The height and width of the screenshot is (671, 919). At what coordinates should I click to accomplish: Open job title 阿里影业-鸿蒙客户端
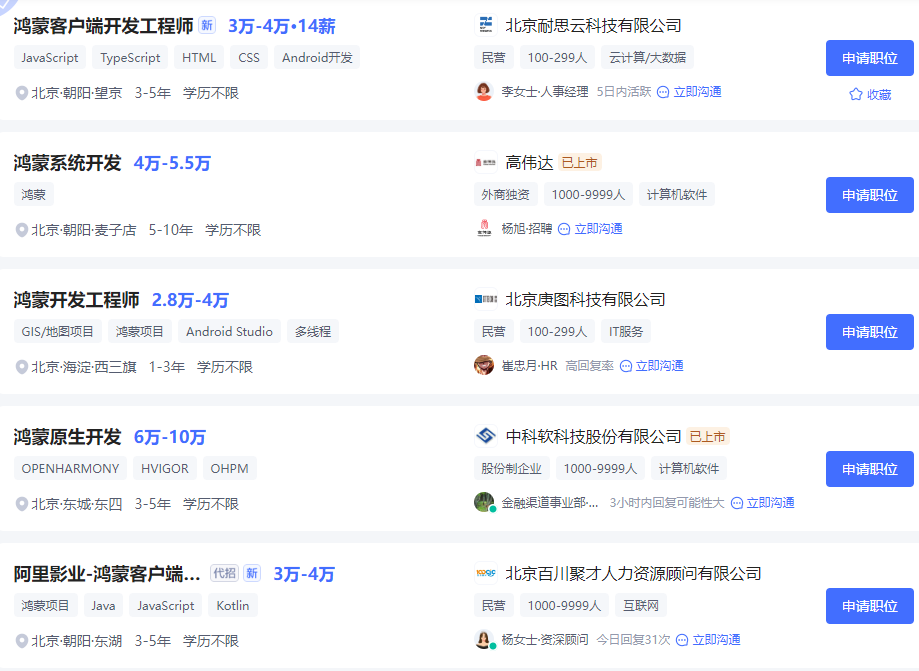(x=107, y=574)
